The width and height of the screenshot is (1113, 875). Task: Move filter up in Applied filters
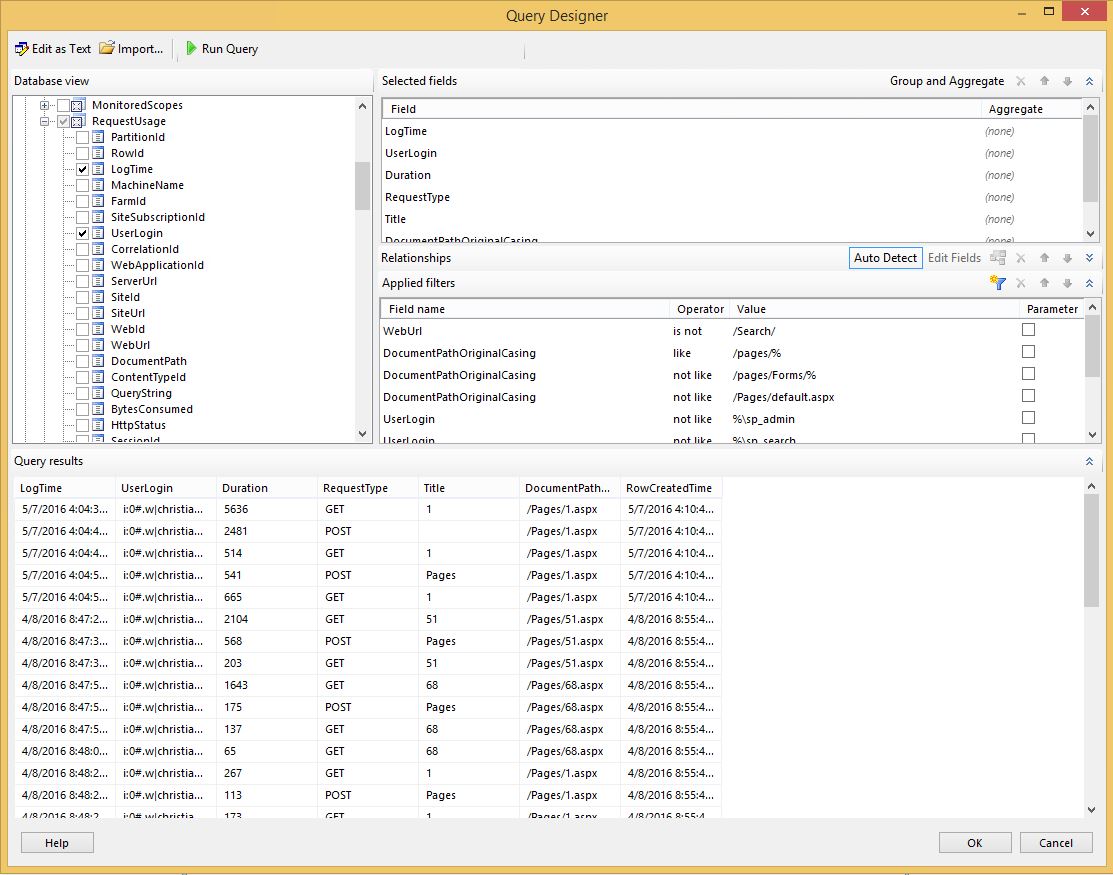coord(1044,282)
